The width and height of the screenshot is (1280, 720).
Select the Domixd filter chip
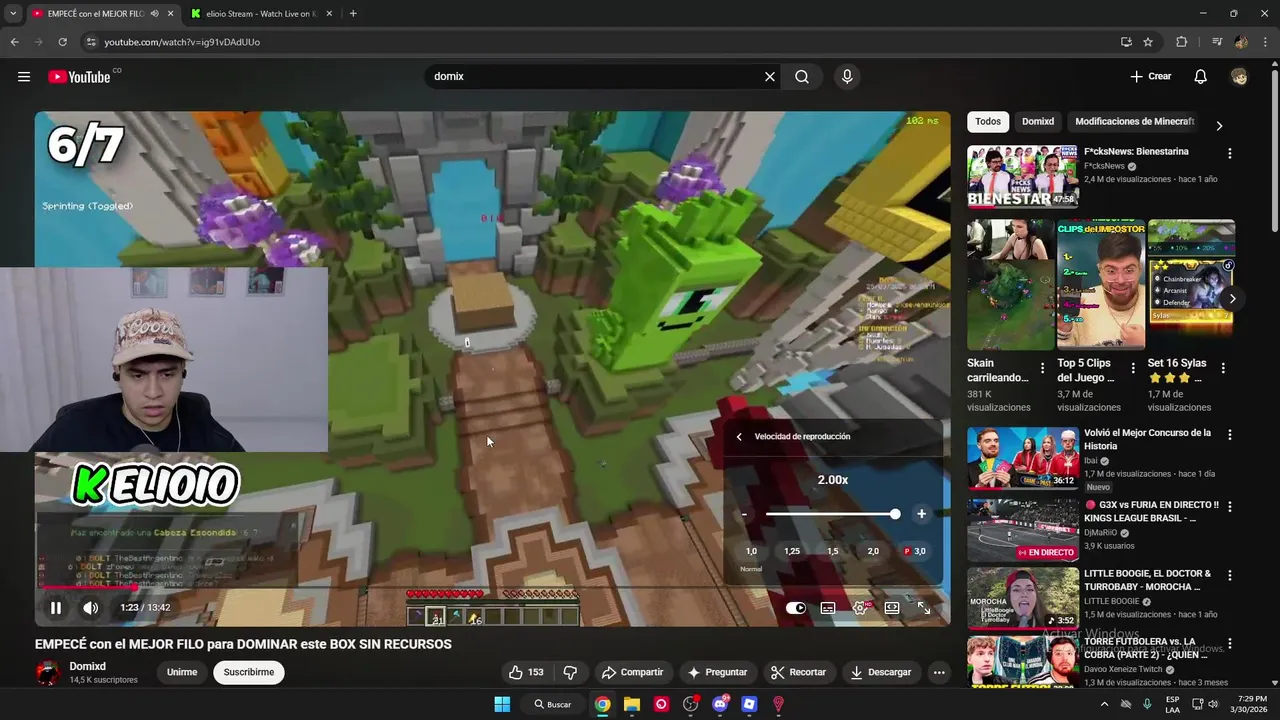[x=1038, y=122]
